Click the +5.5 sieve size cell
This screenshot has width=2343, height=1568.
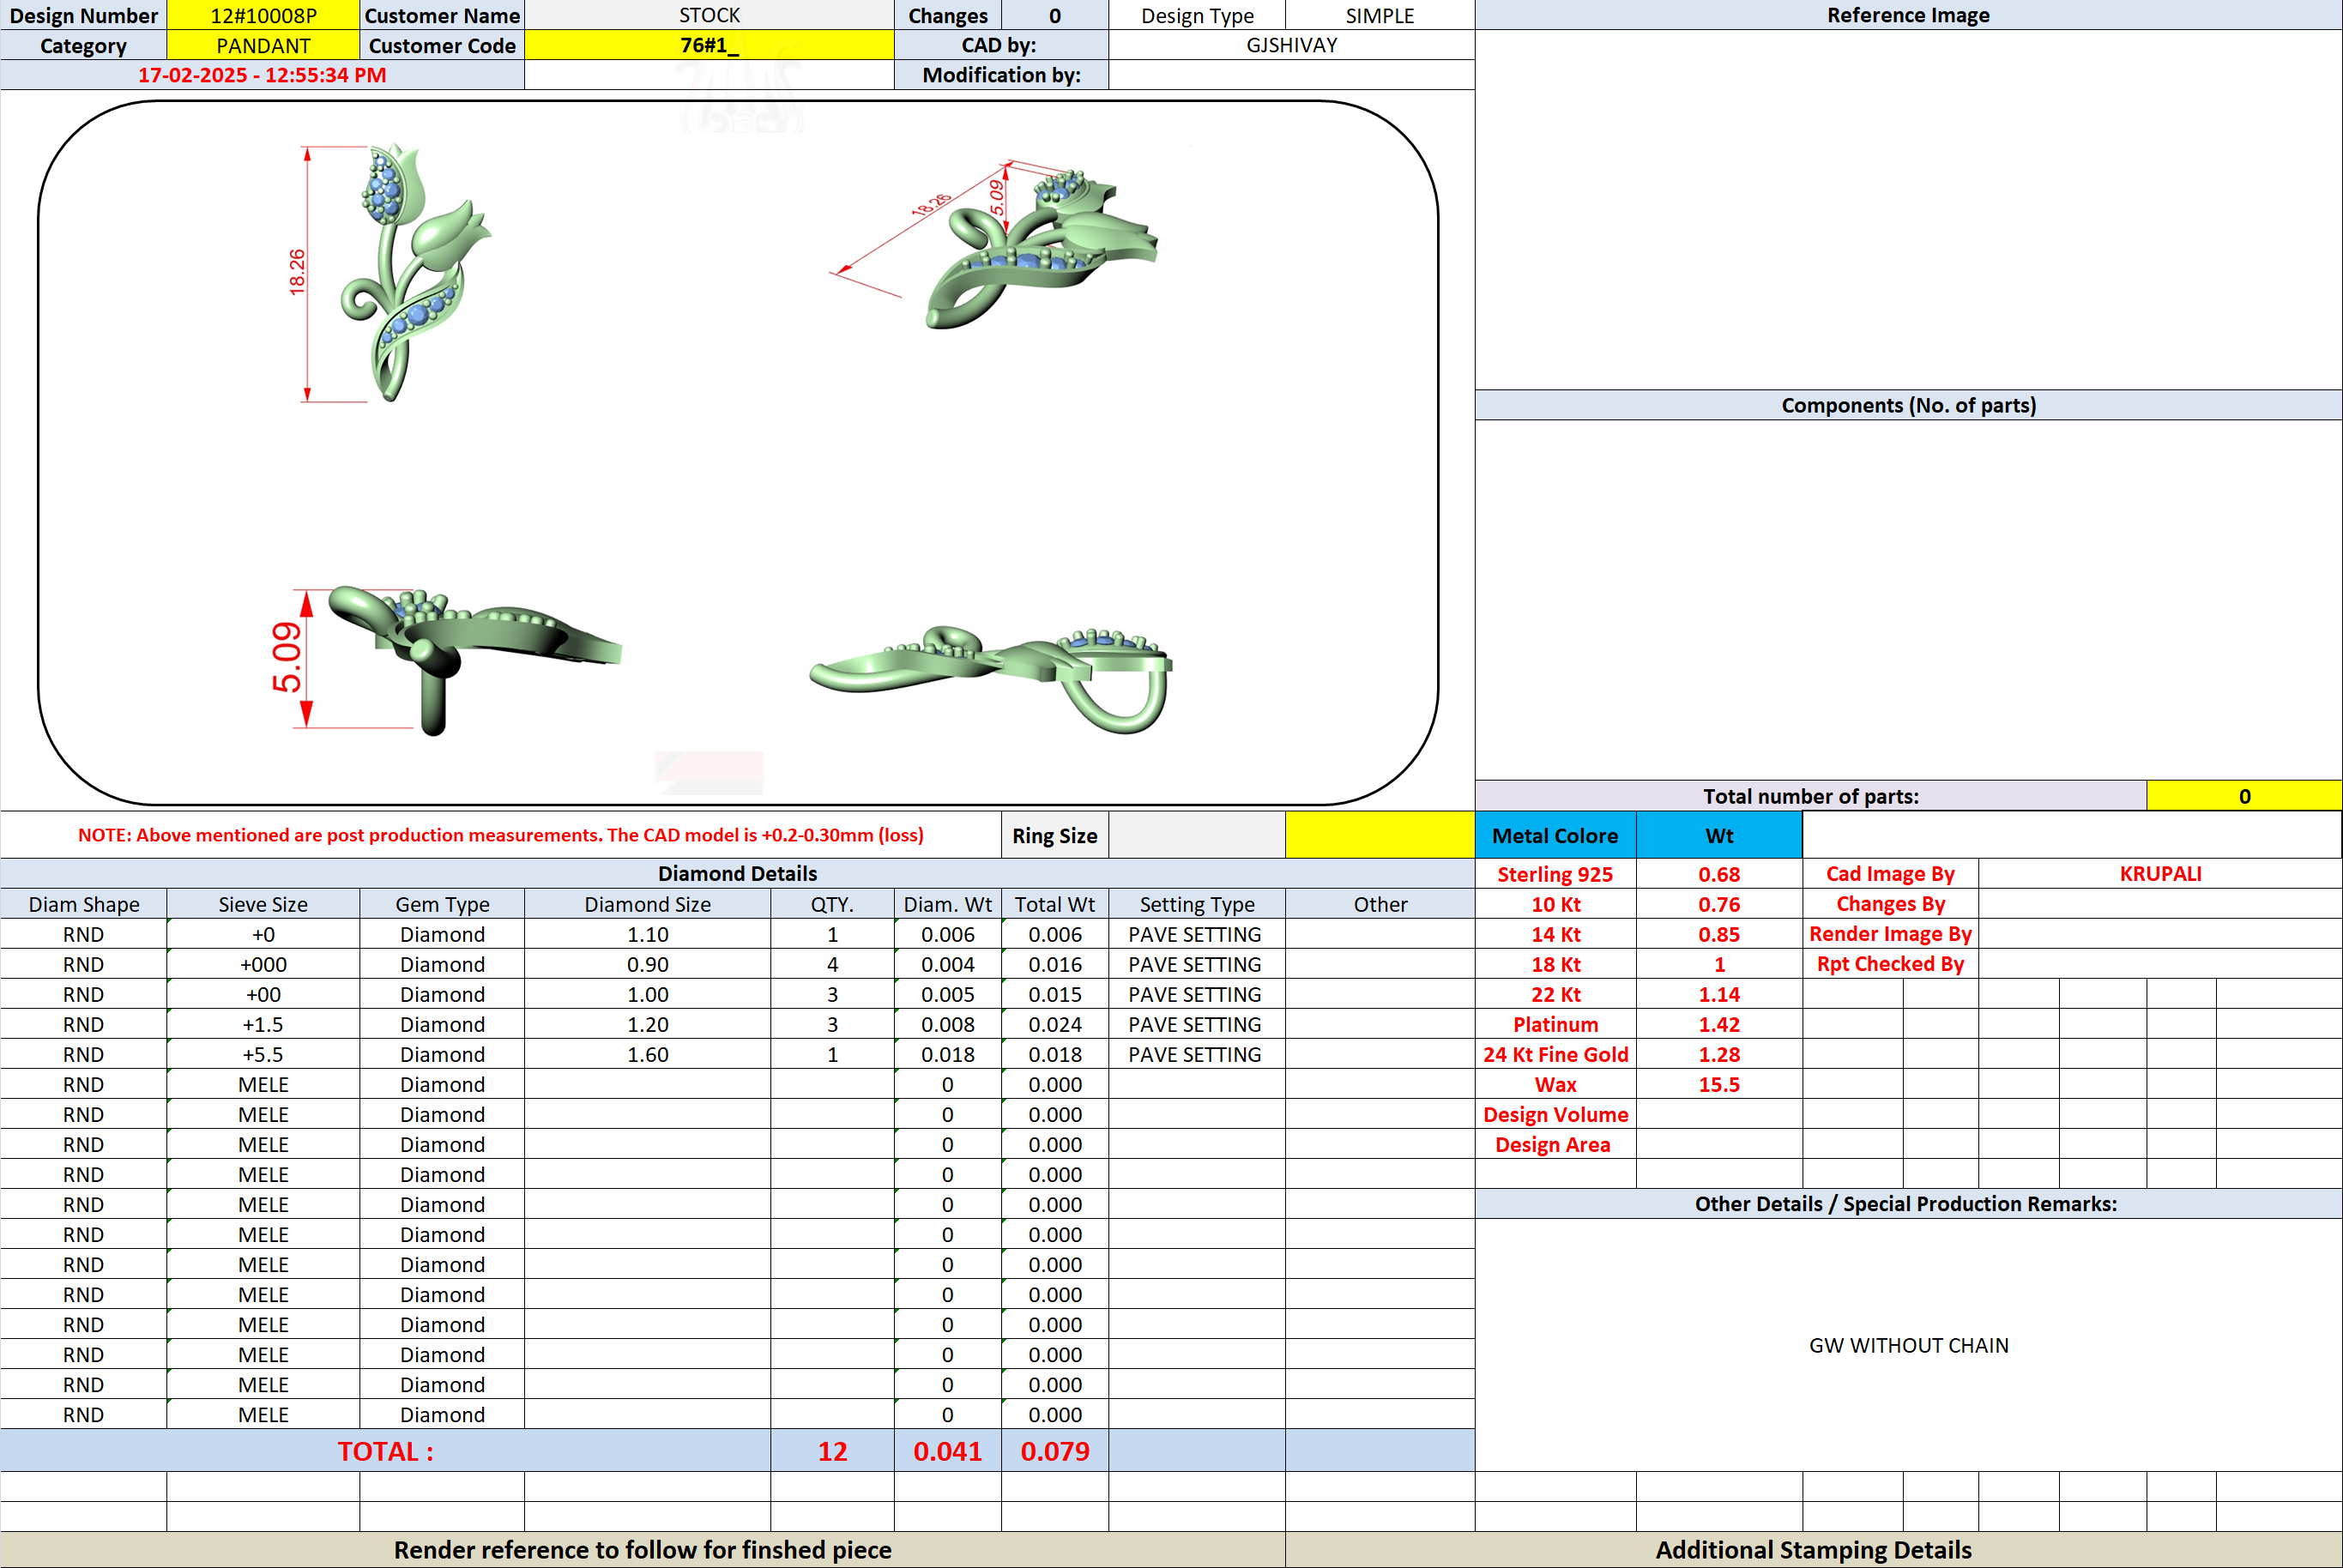tap(263, 1054)
